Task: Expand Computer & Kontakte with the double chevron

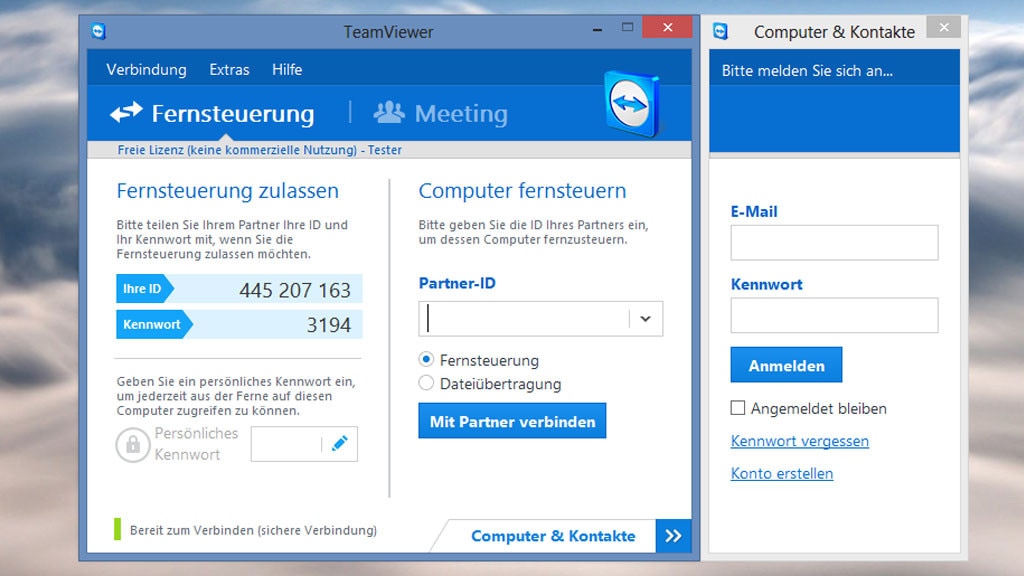Action: [673, 536]
